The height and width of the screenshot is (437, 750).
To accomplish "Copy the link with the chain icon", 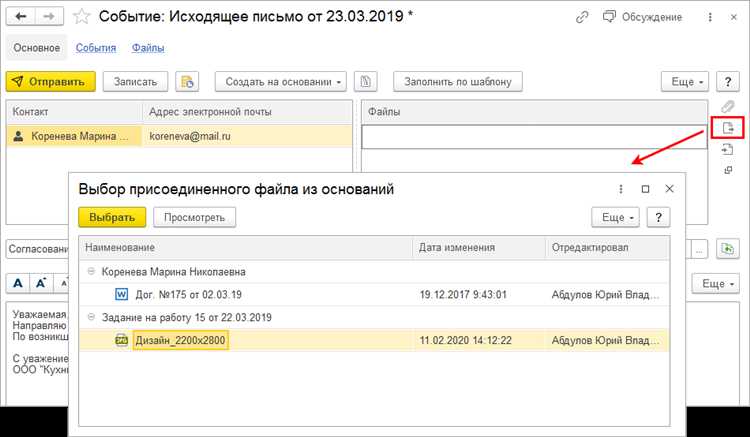I will 582,17.
